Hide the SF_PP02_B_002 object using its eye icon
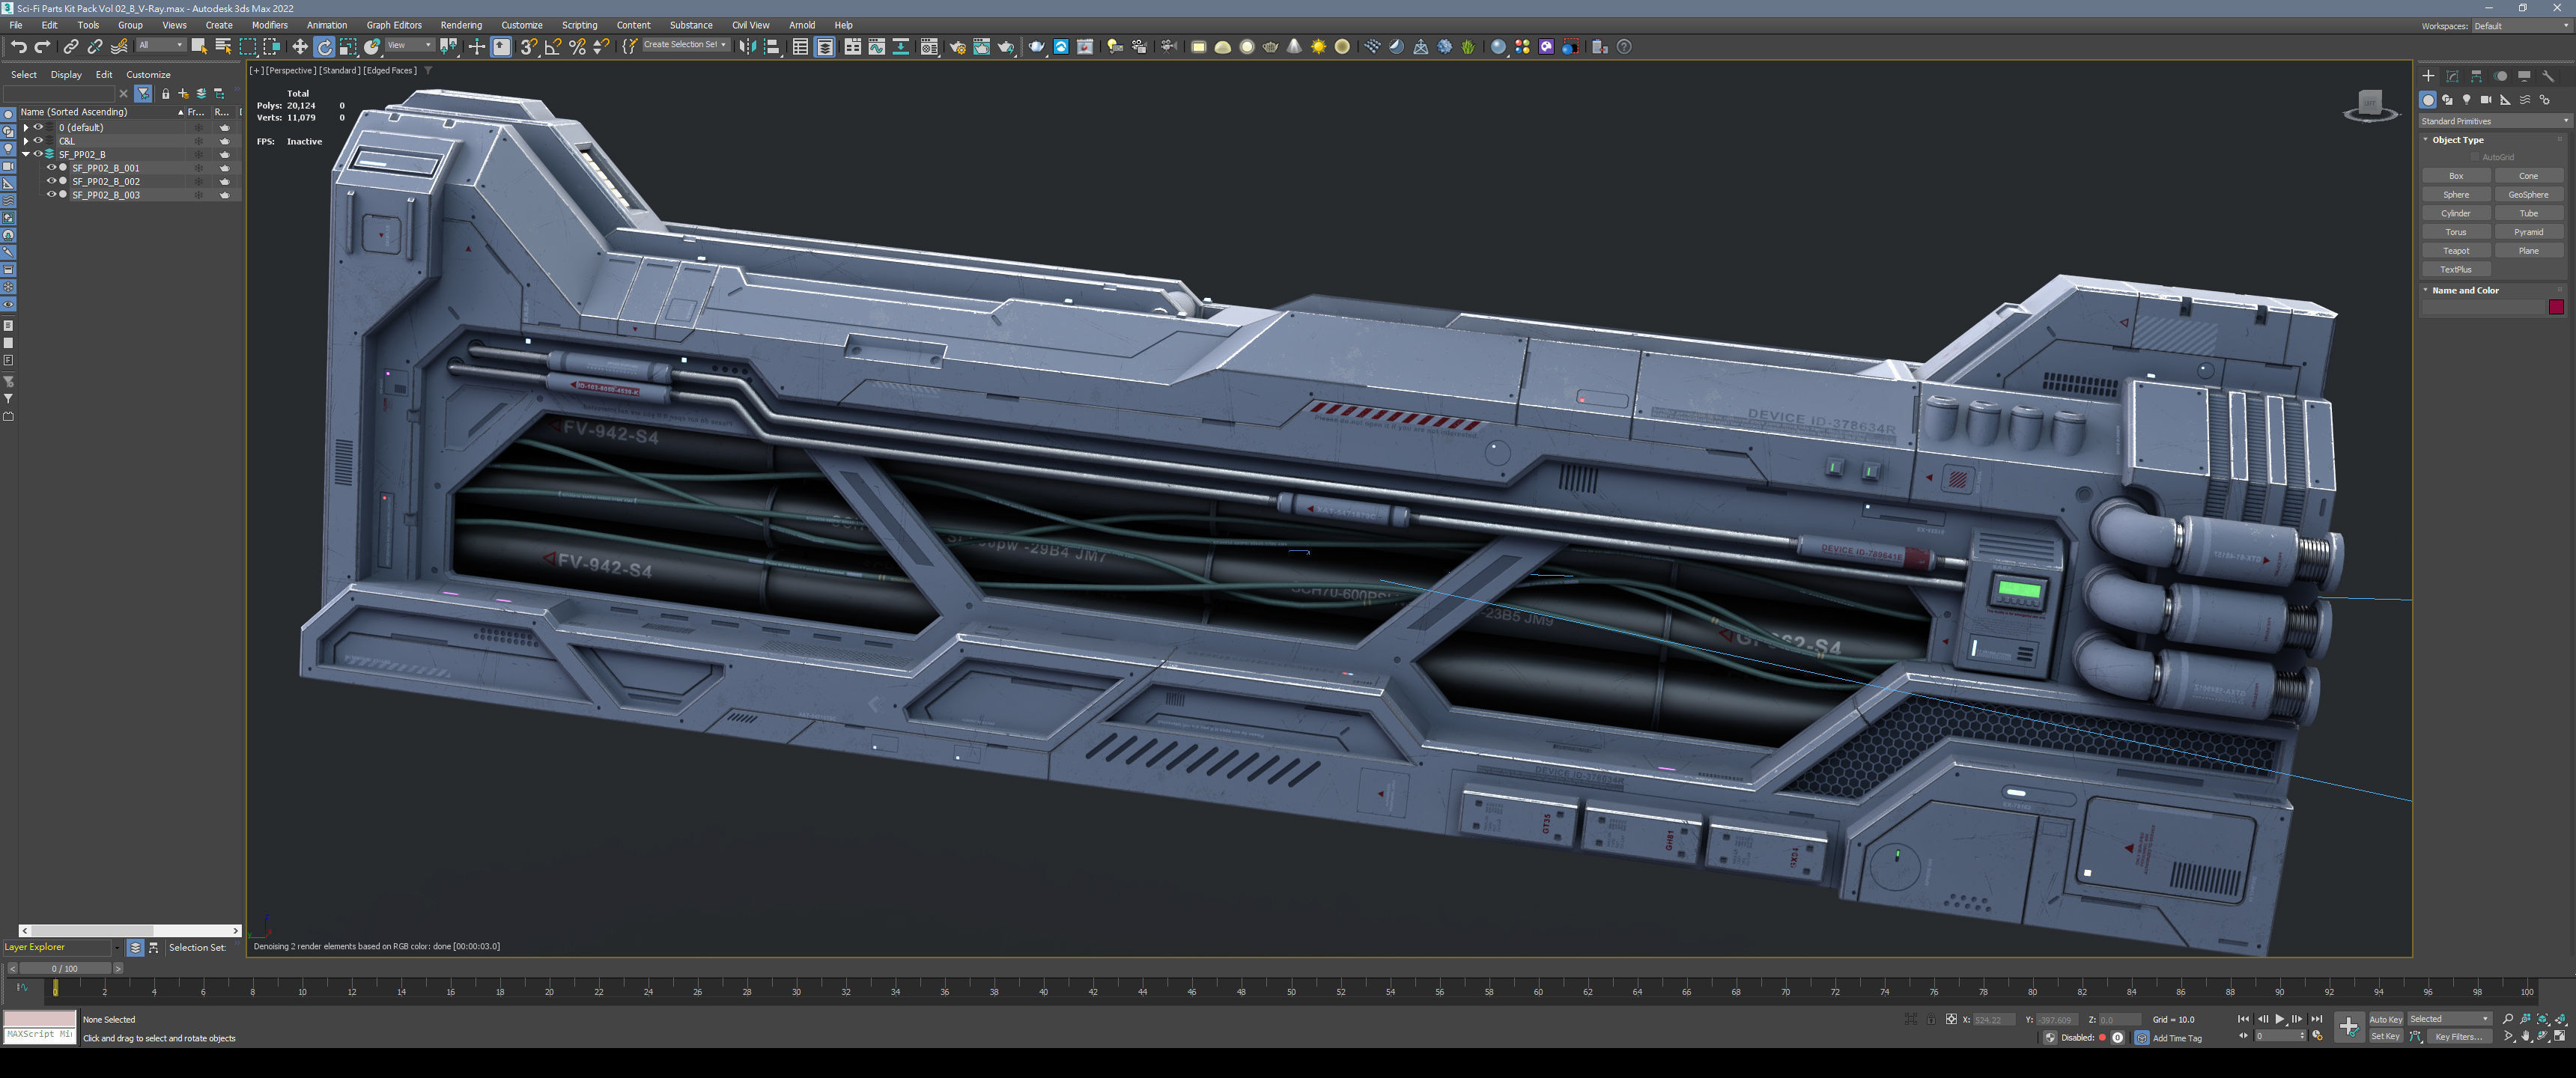This screenshot has height=1078, width=2576. 51,181
